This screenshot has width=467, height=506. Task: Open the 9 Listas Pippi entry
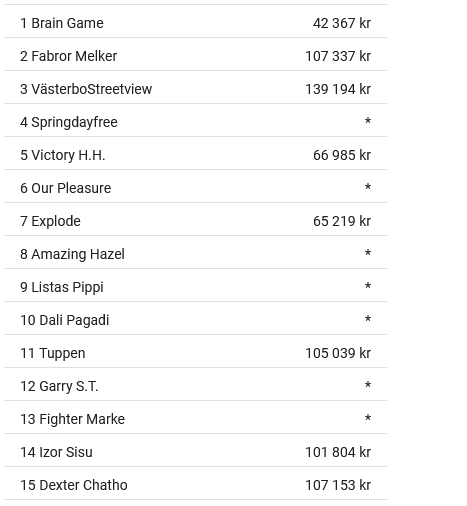pyautogui.click(x=195, y=285)
